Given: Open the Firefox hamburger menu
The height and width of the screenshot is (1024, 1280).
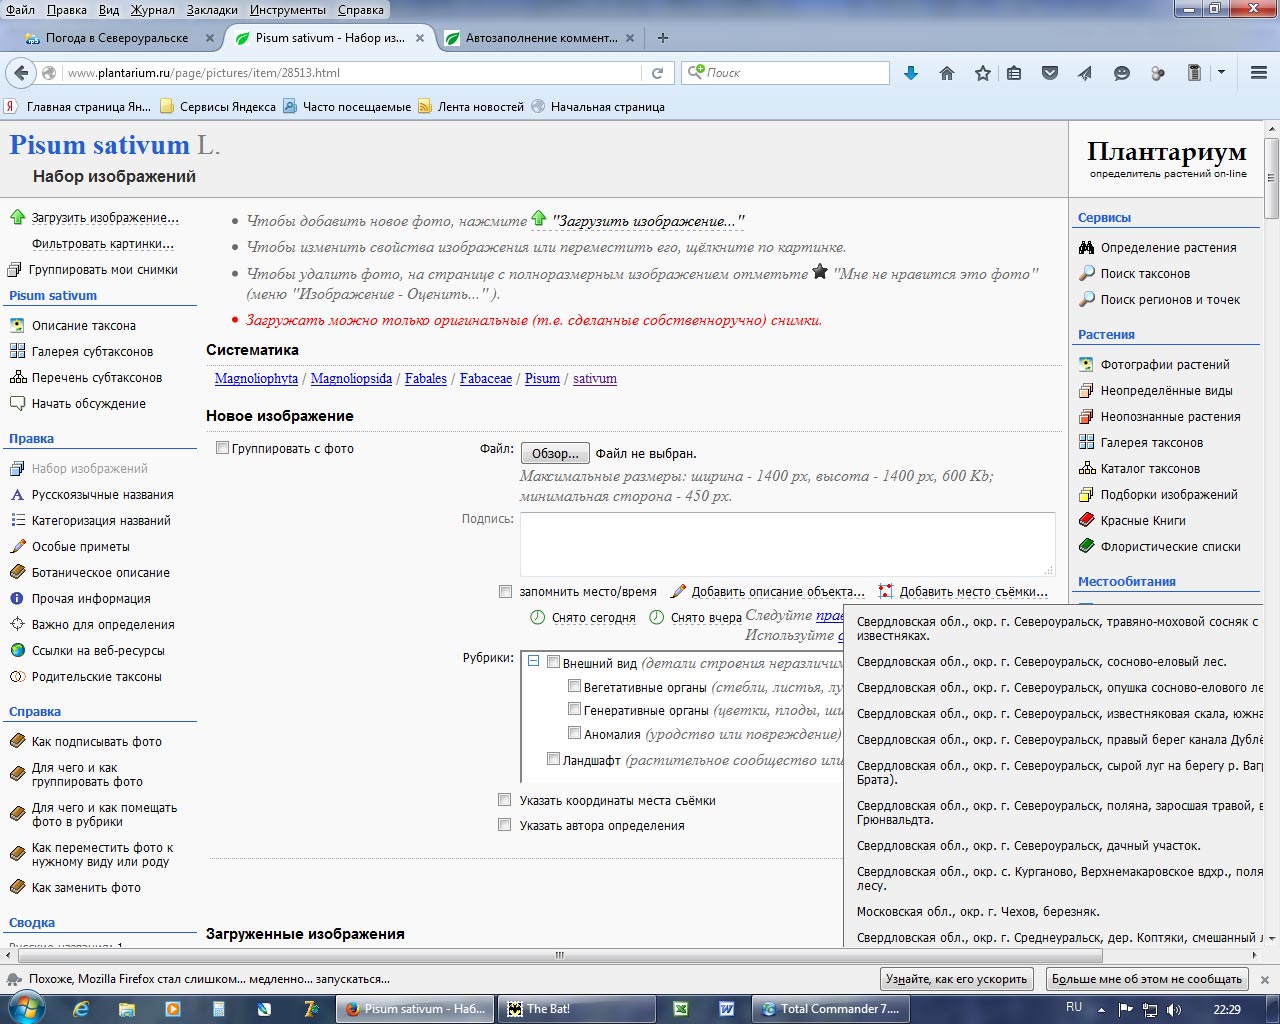Looking at the screenshot, I should [1259, 73].
